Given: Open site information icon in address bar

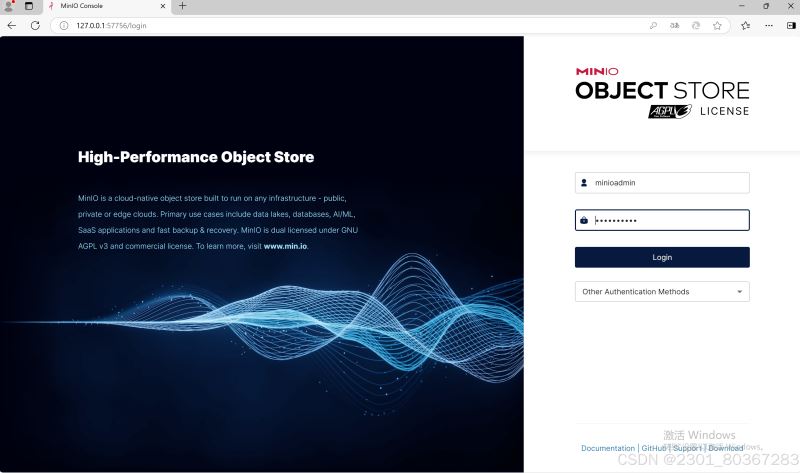Looking at the screenshot, I should click(64, 26).
